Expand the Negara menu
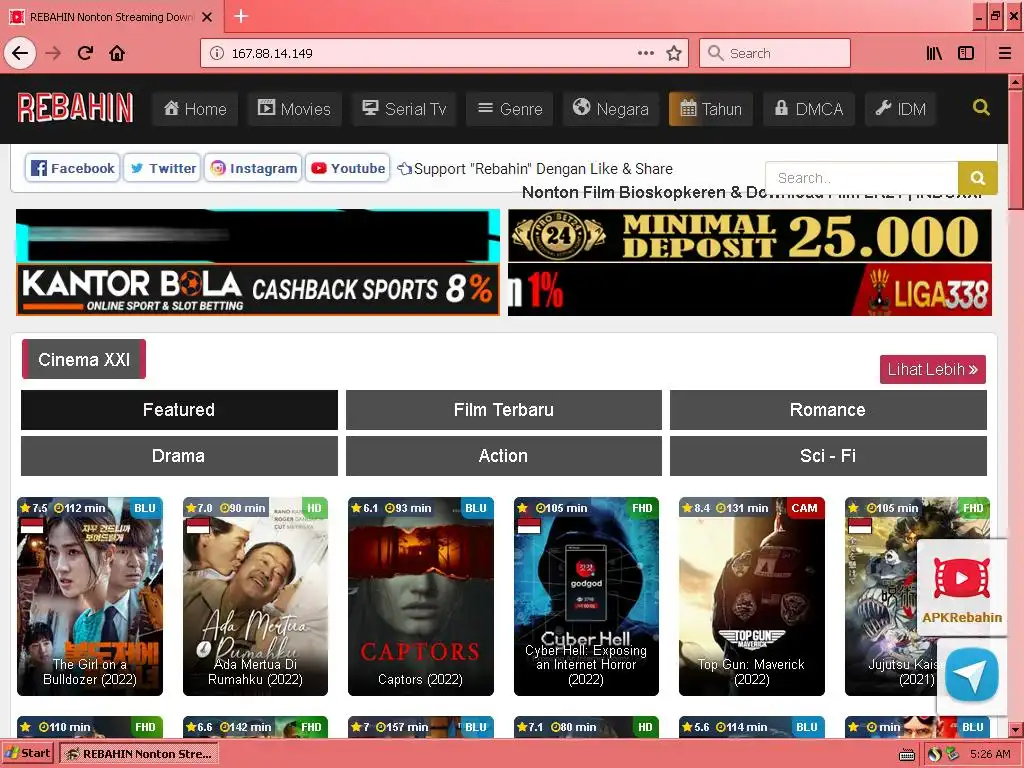Image resolution: width=1024 pixels, height=768 pixels. coord(611,108)
